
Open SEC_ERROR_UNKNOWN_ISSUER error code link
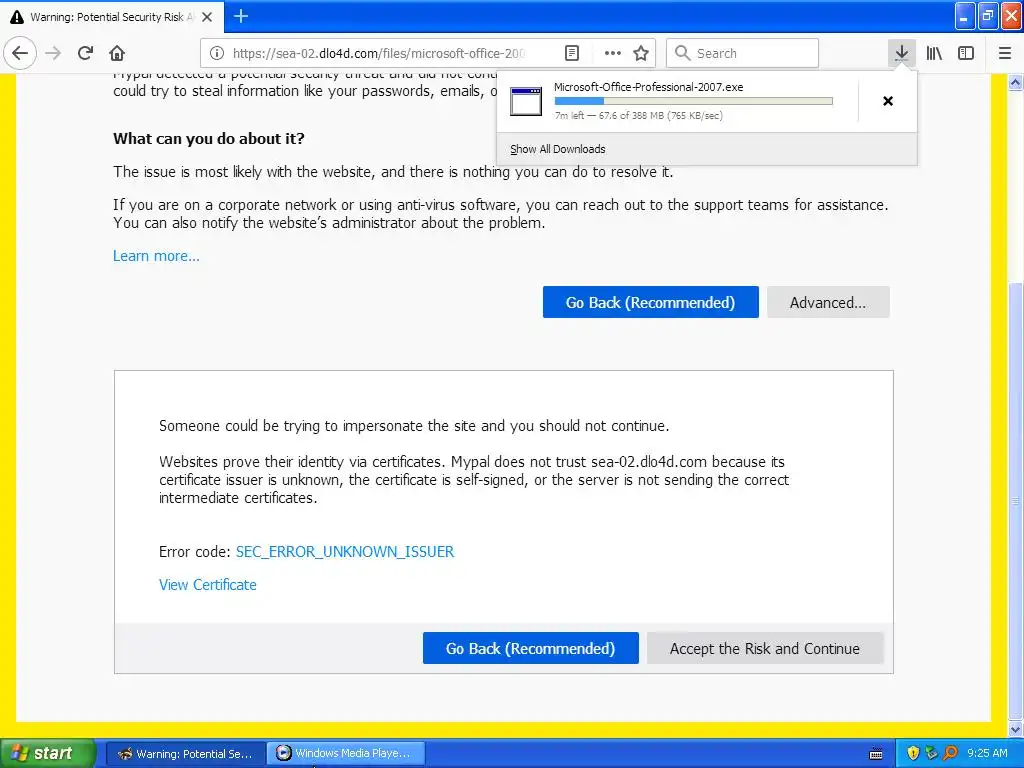[345, 552]
